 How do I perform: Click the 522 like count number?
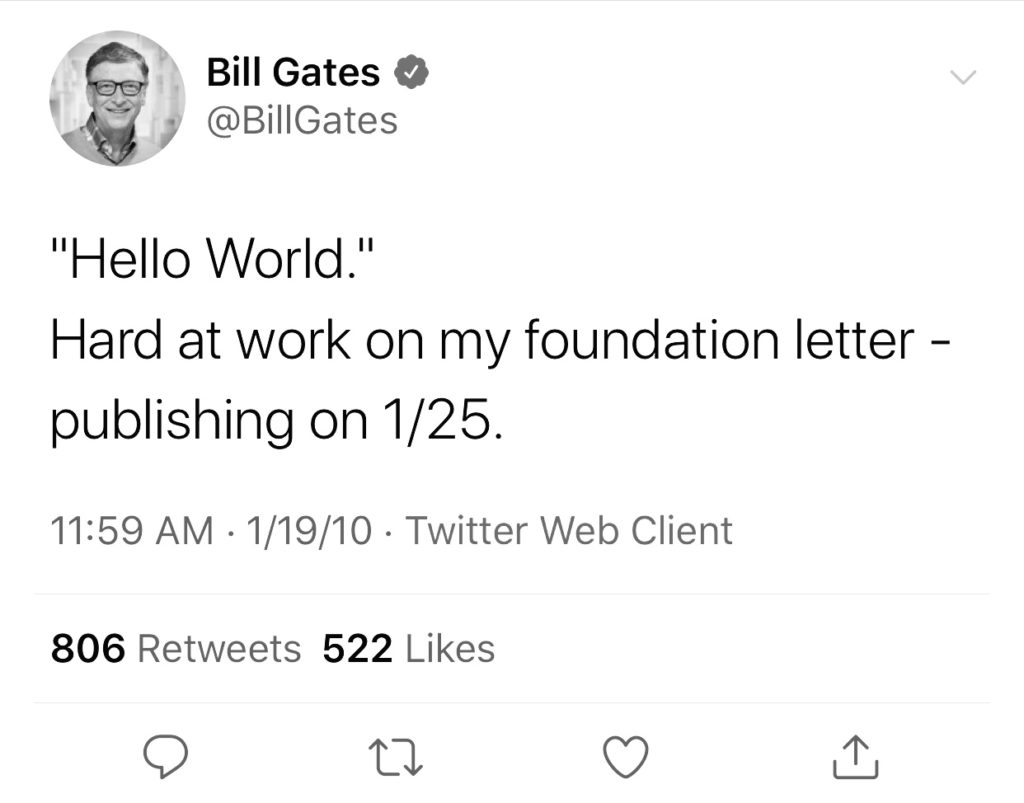[357, 649]
